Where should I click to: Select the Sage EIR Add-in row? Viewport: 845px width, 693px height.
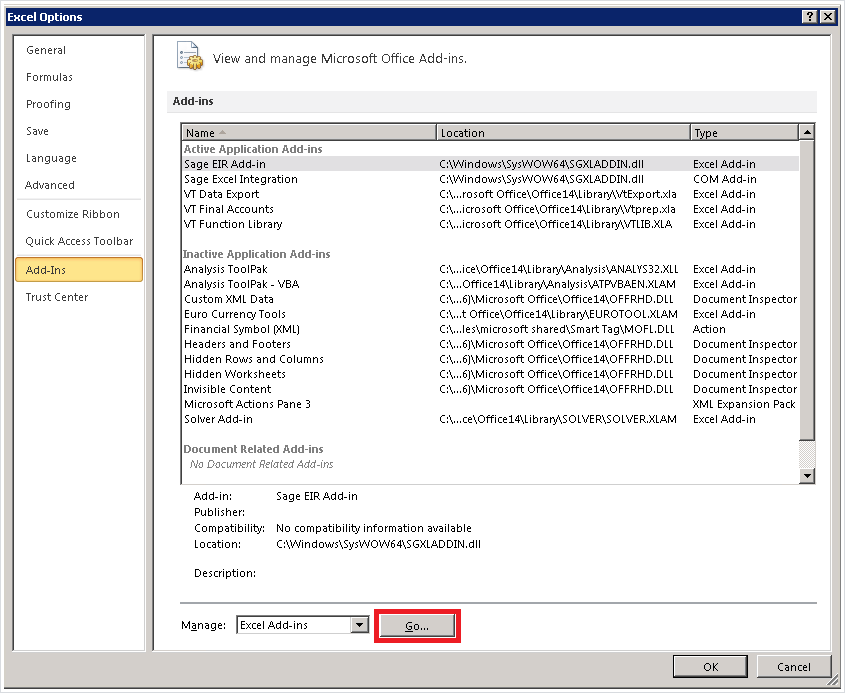(490, 164)
